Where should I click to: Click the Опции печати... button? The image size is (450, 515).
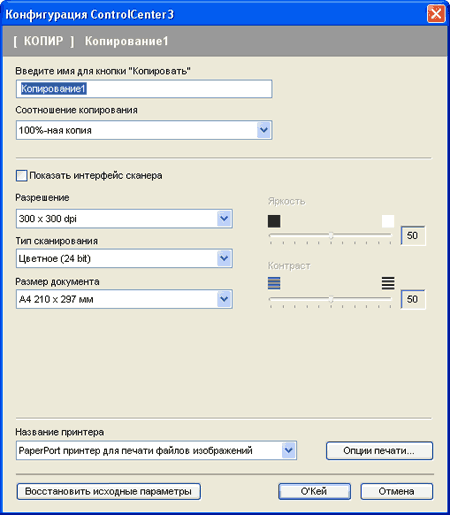379,451
